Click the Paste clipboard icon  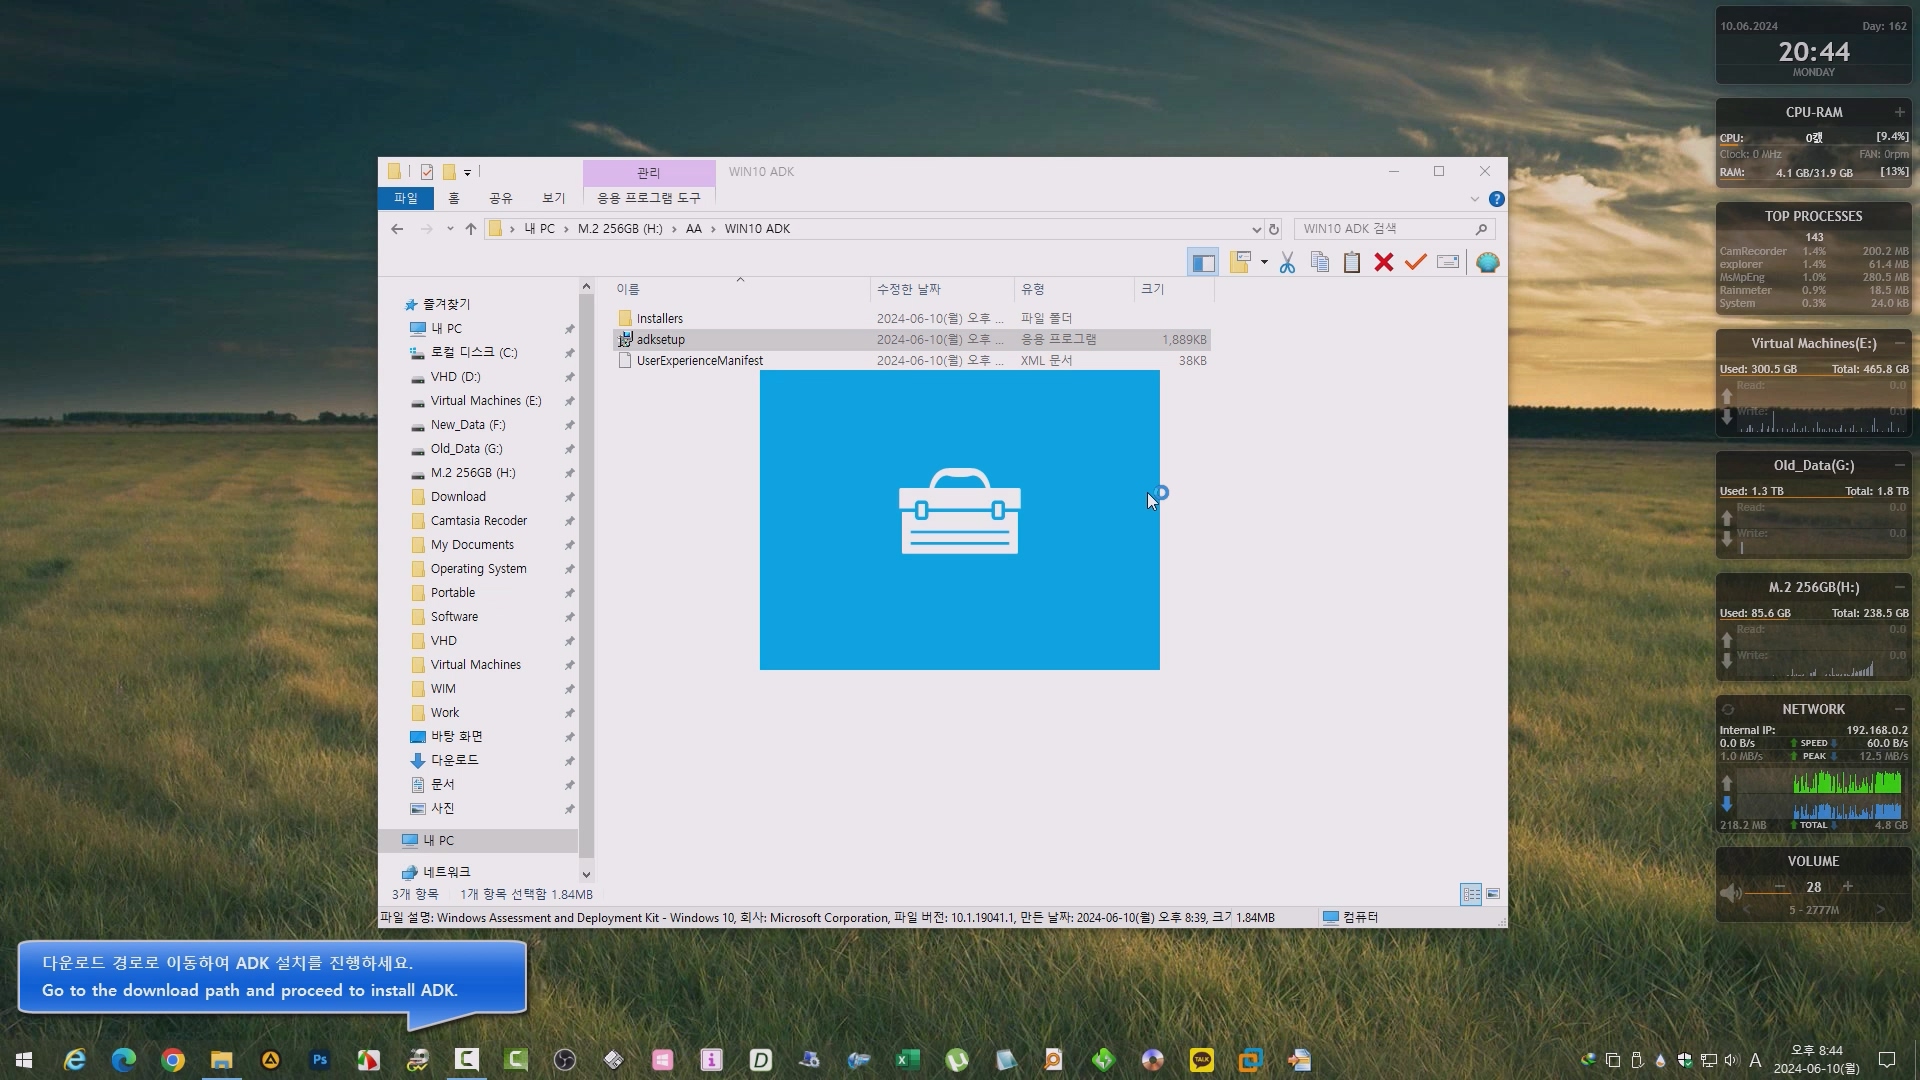click(1352, 262)
